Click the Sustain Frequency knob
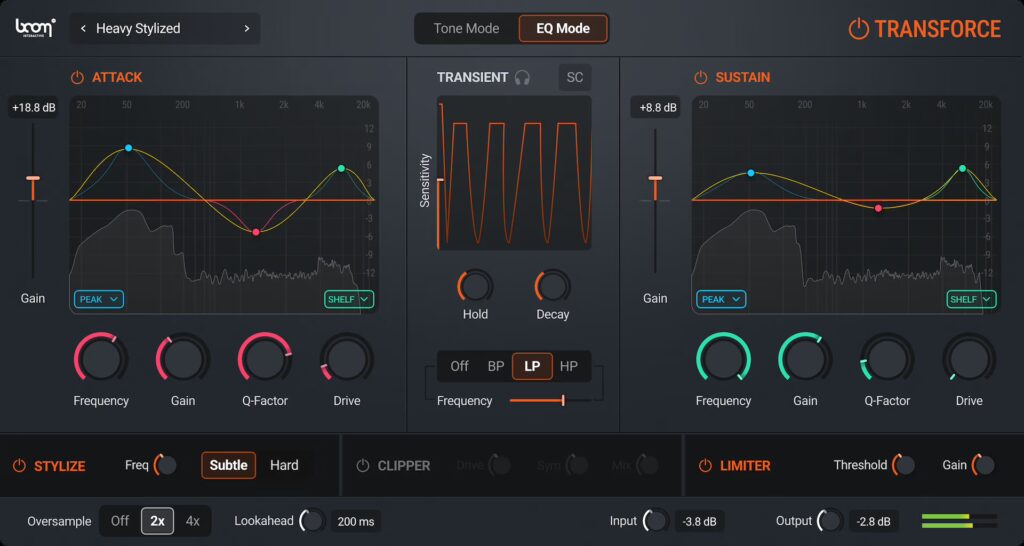This screenshot has height=546, width=1024. (x=723, y=357)
